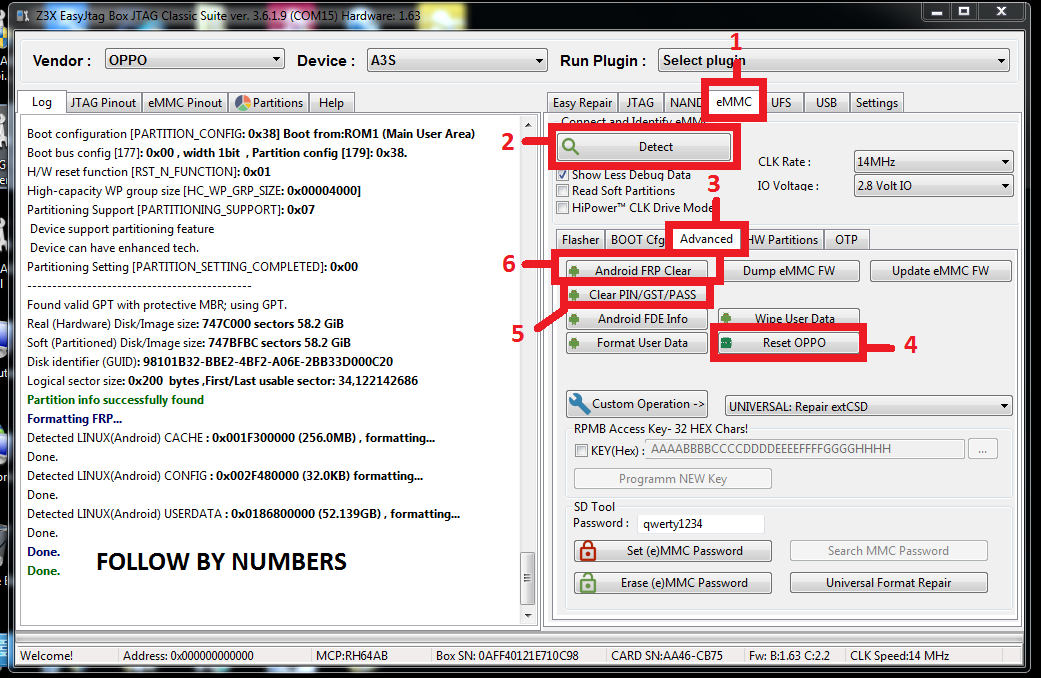Enable HiPower CLK Drive Mode checkbox
Screen dimensions: 1041x678
coord(563,208)
